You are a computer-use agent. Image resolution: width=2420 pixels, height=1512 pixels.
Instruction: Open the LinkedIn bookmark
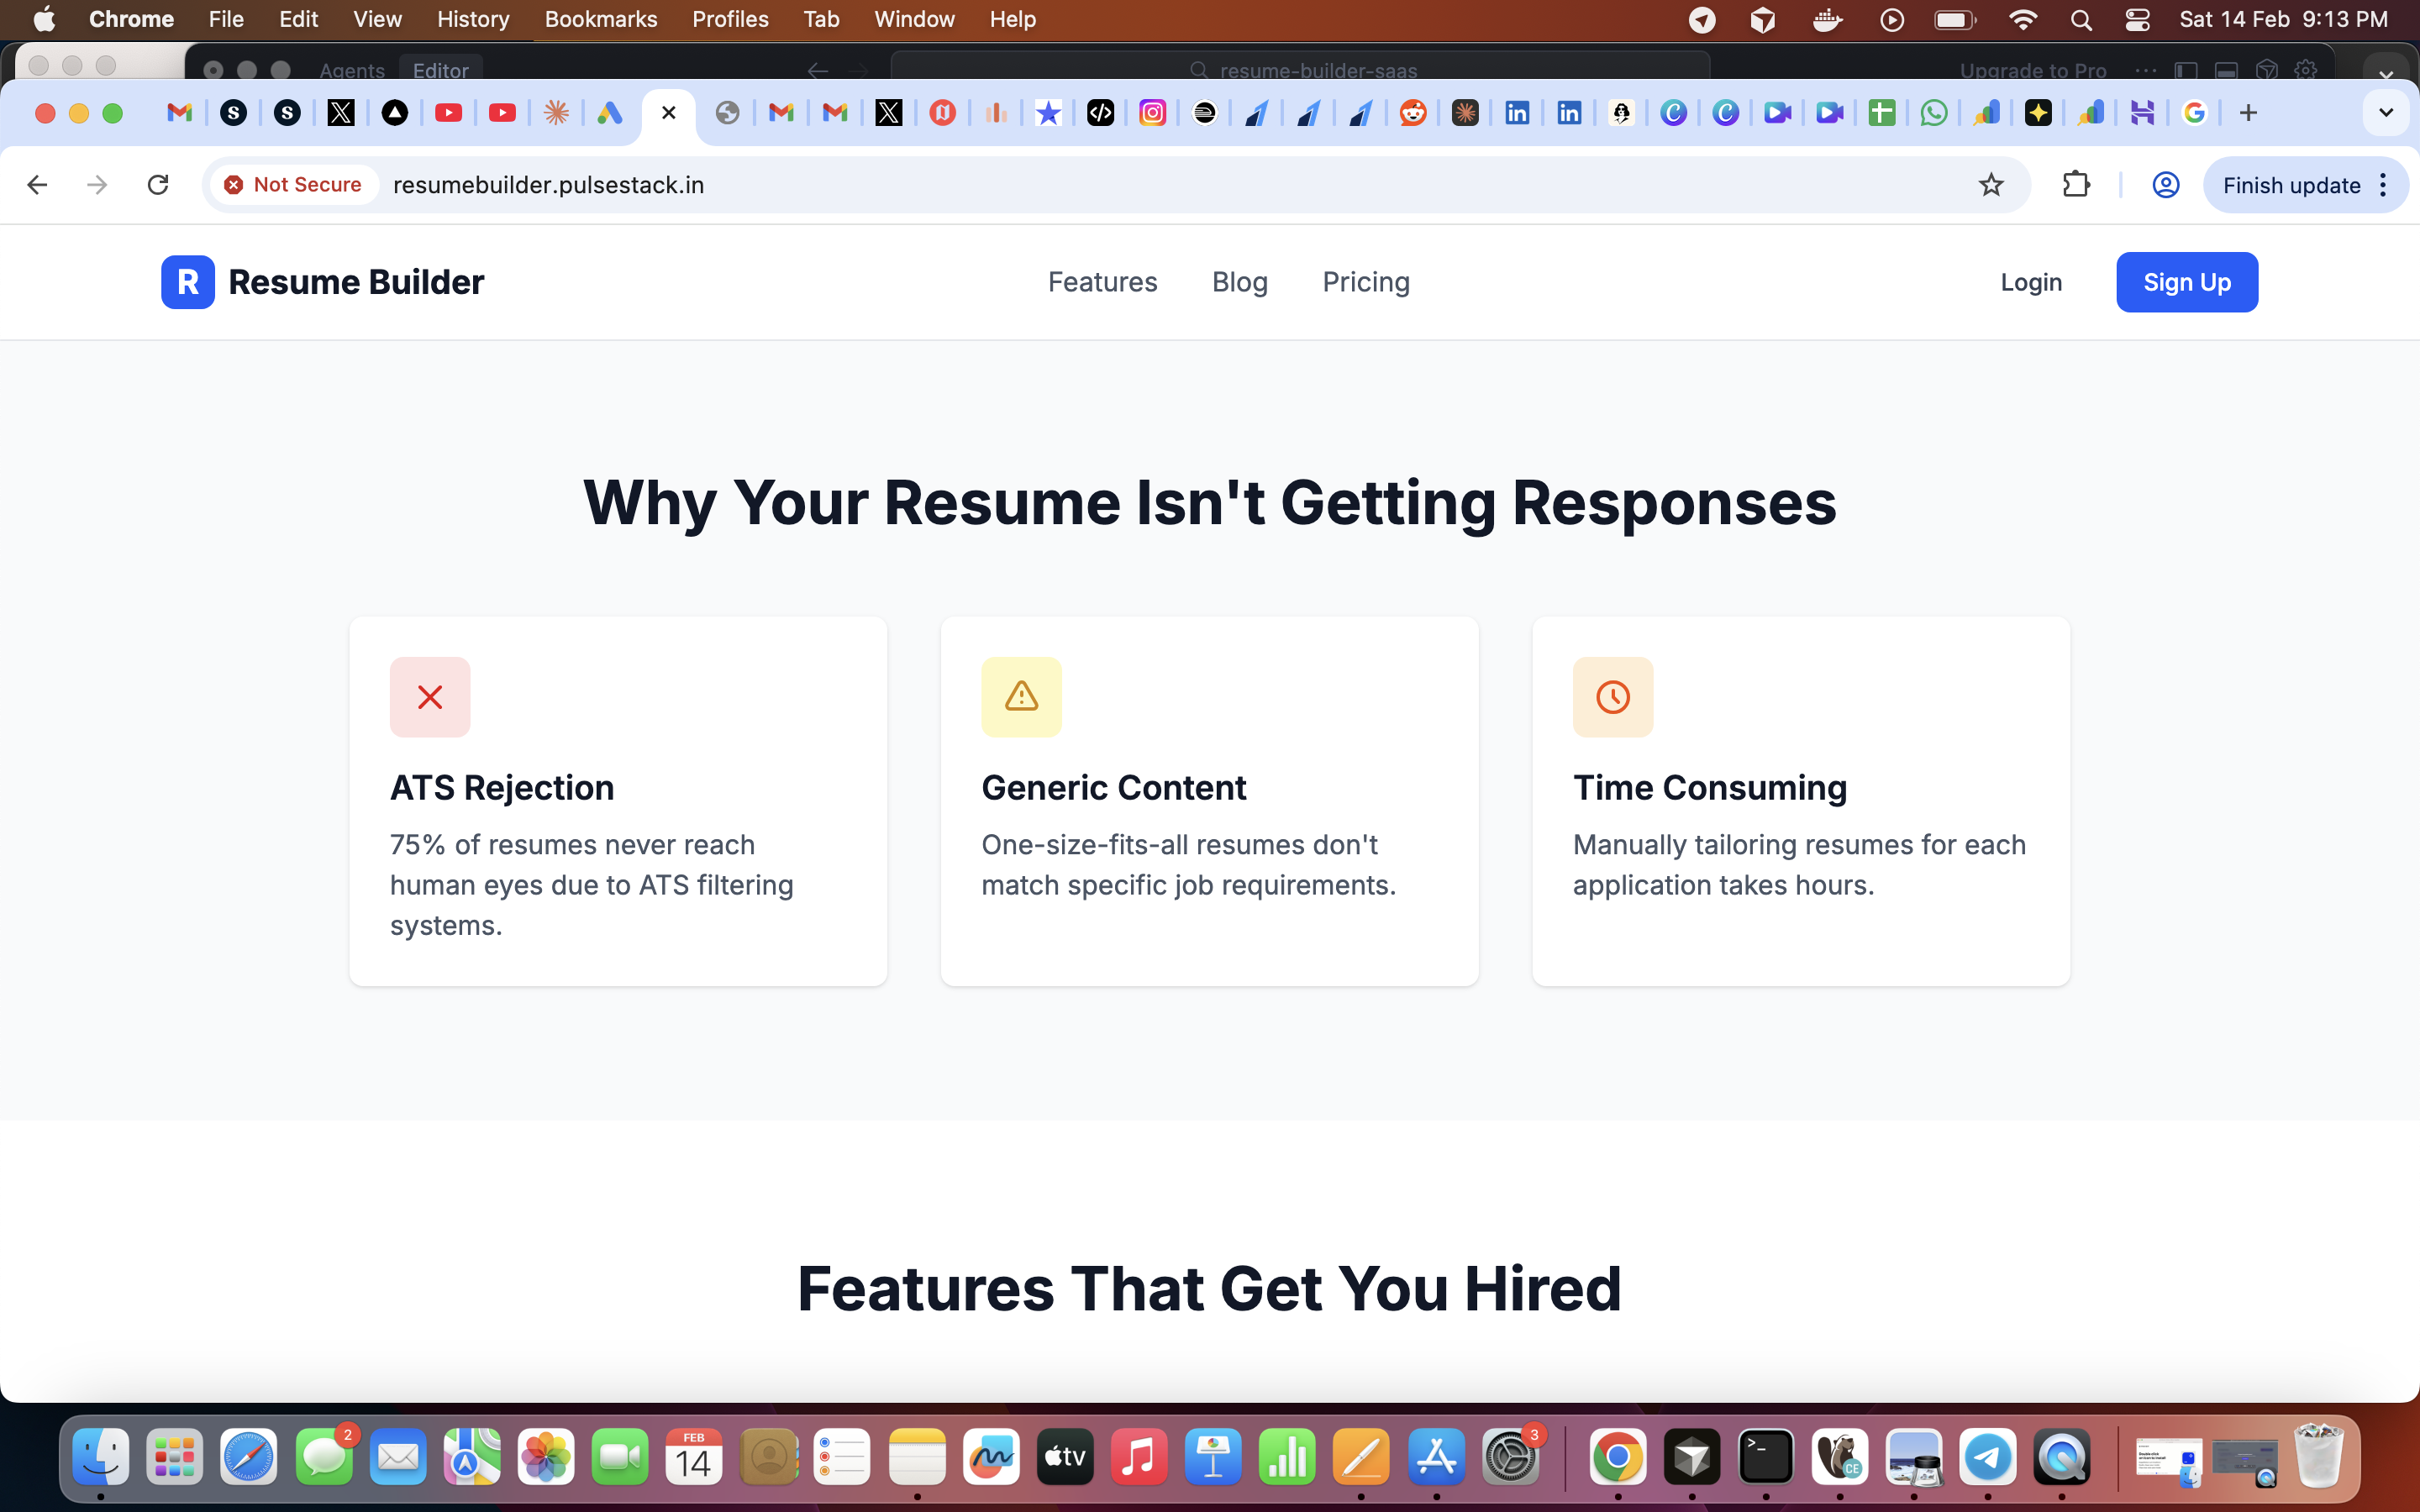click(1515, 113)
